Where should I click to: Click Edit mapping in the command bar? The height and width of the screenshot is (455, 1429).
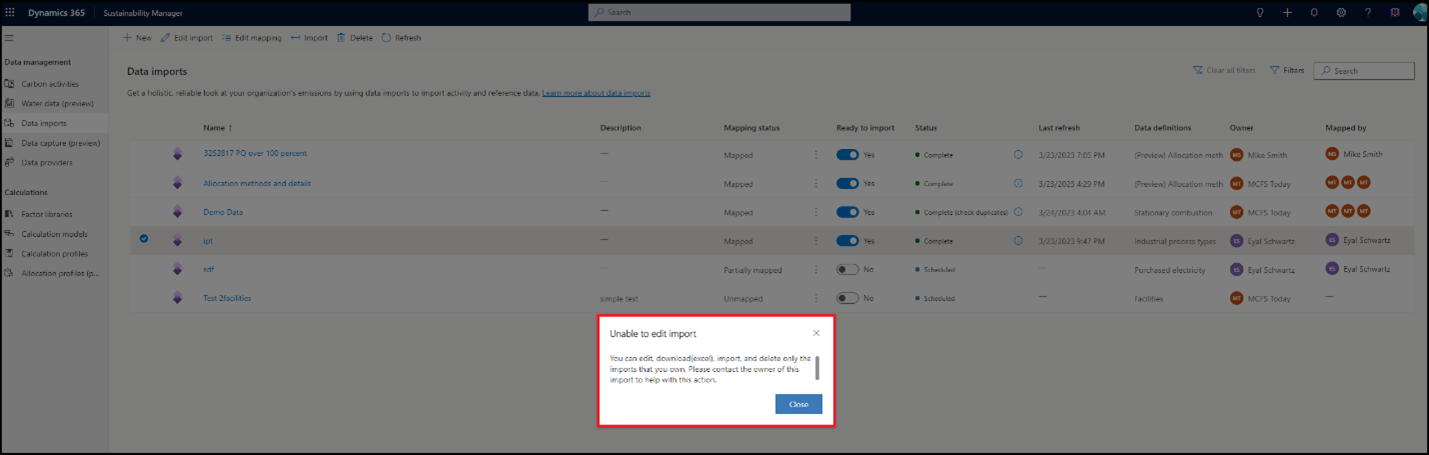(252, 38)
